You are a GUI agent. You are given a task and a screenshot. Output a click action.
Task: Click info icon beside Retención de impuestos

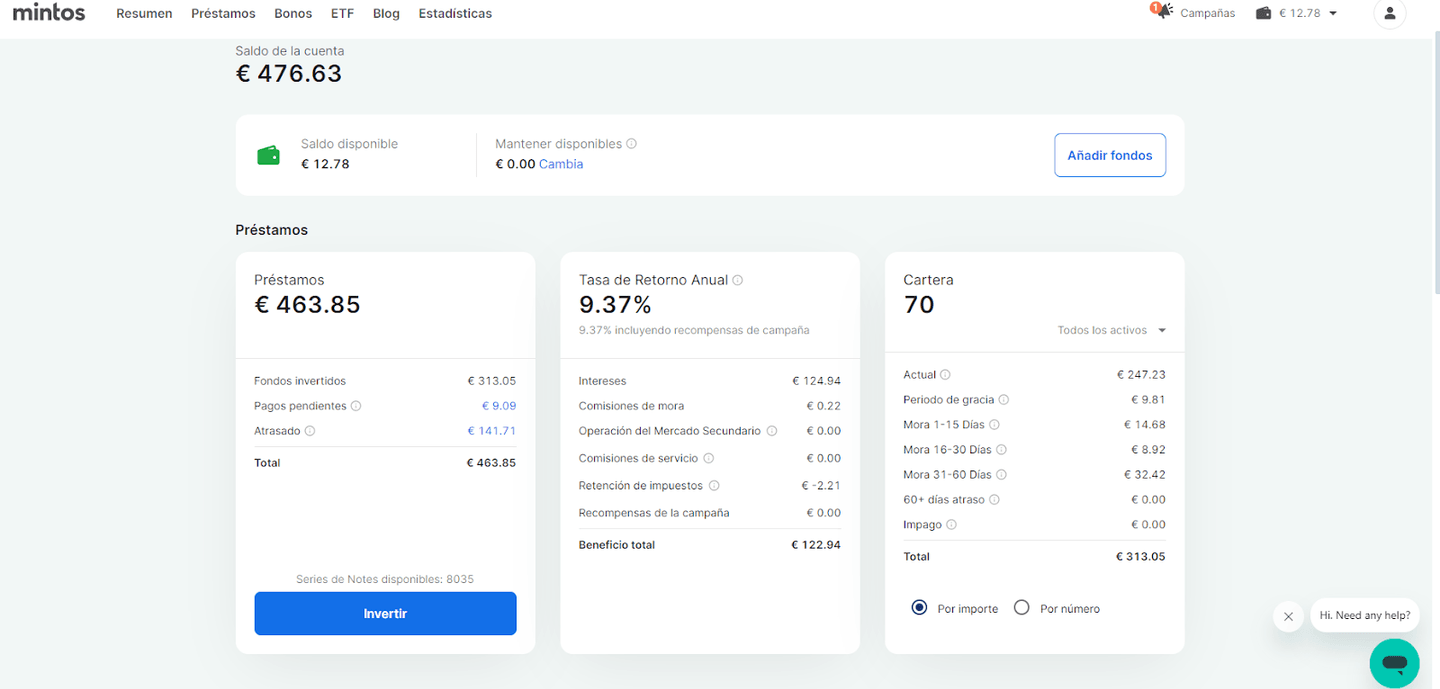[713, 486]
